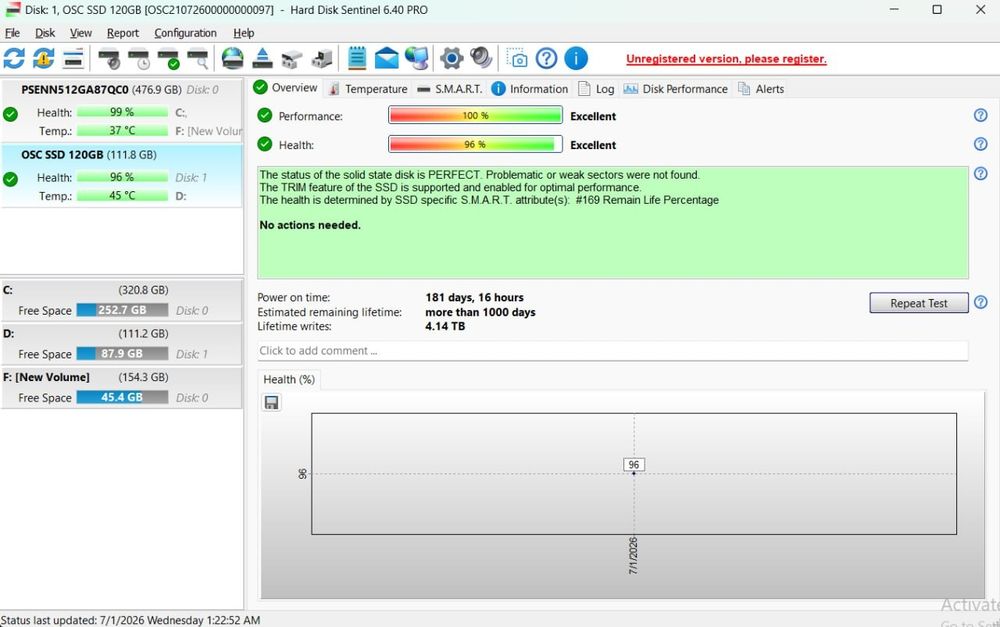The image size is (1000, 627).
Task: Select the Health (%) graph tab
Action: (x=289, y=380)
